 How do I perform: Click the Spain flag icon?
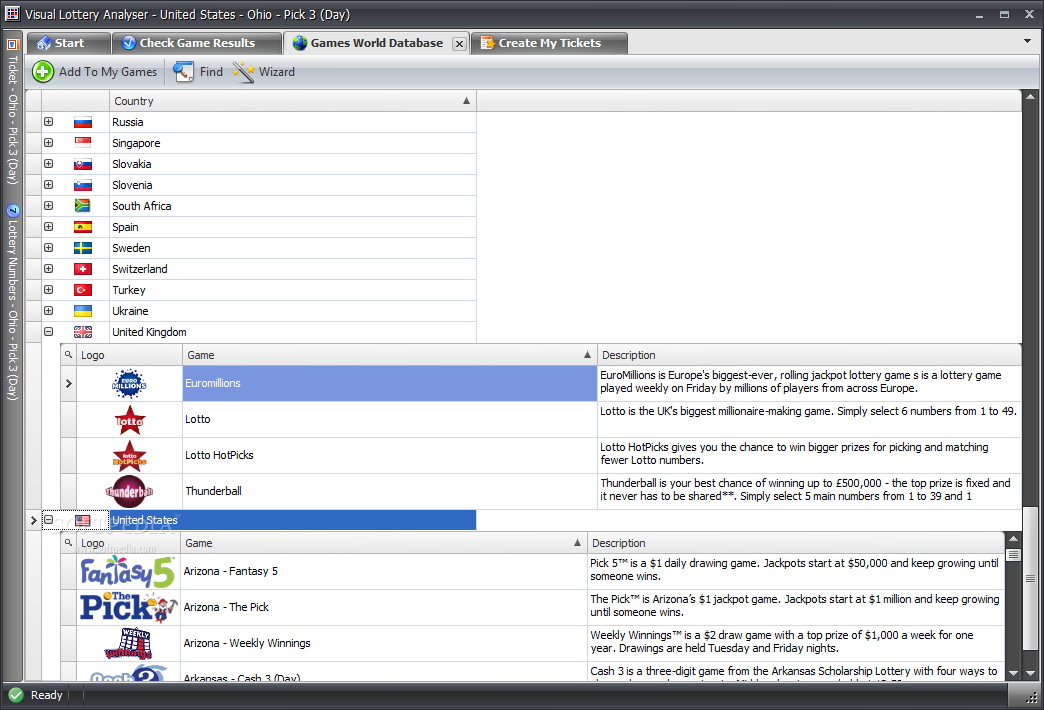83,227
